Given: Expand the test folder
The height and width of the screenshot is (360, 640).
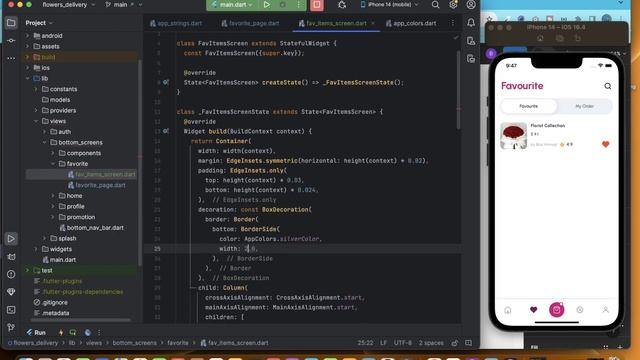Looking at the screenshot, I should click(28, 271).
